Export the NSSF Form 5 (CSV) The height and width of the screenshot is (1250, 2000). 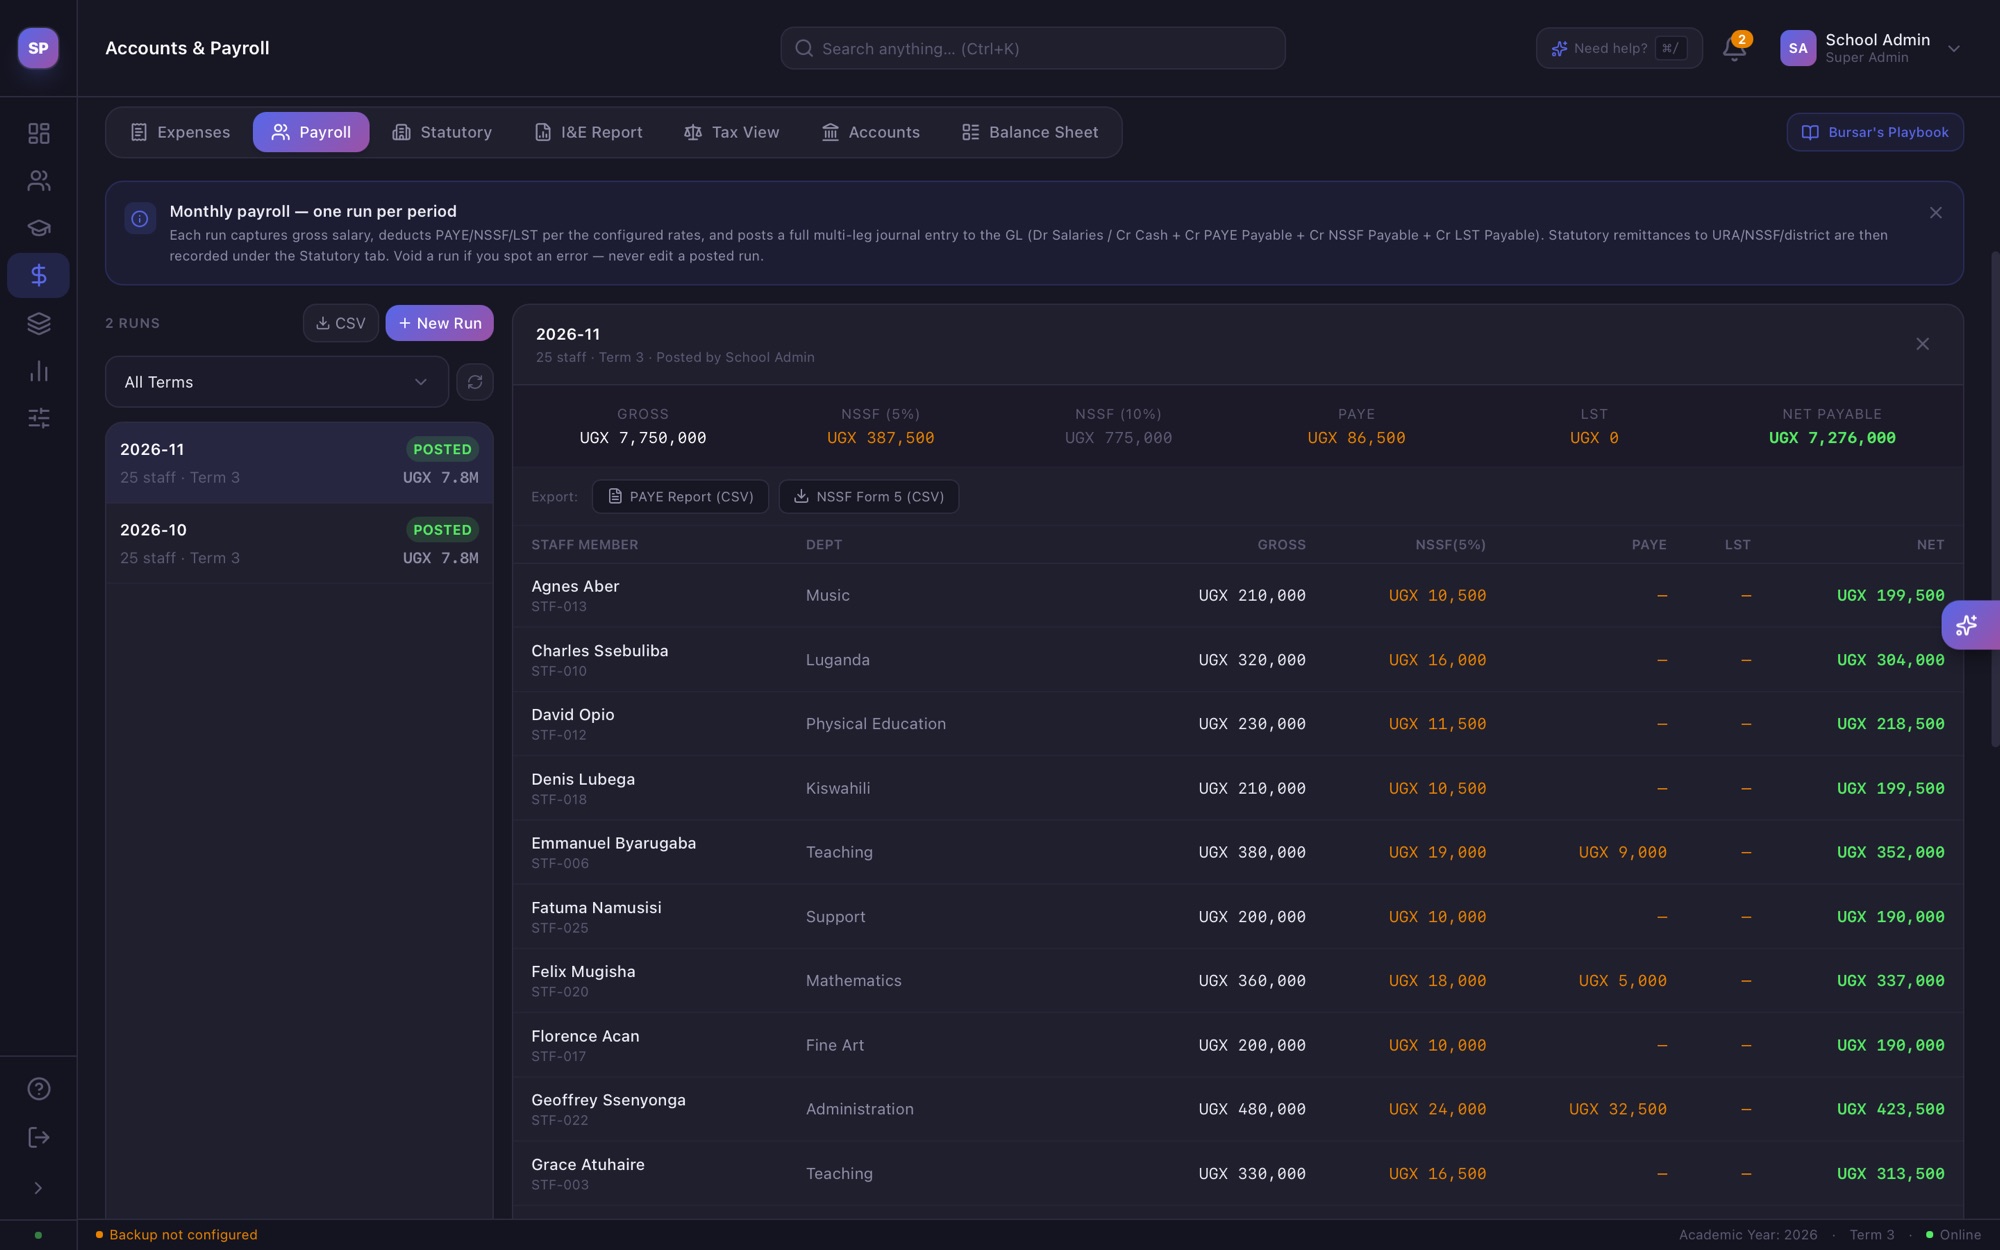[869, 497]
